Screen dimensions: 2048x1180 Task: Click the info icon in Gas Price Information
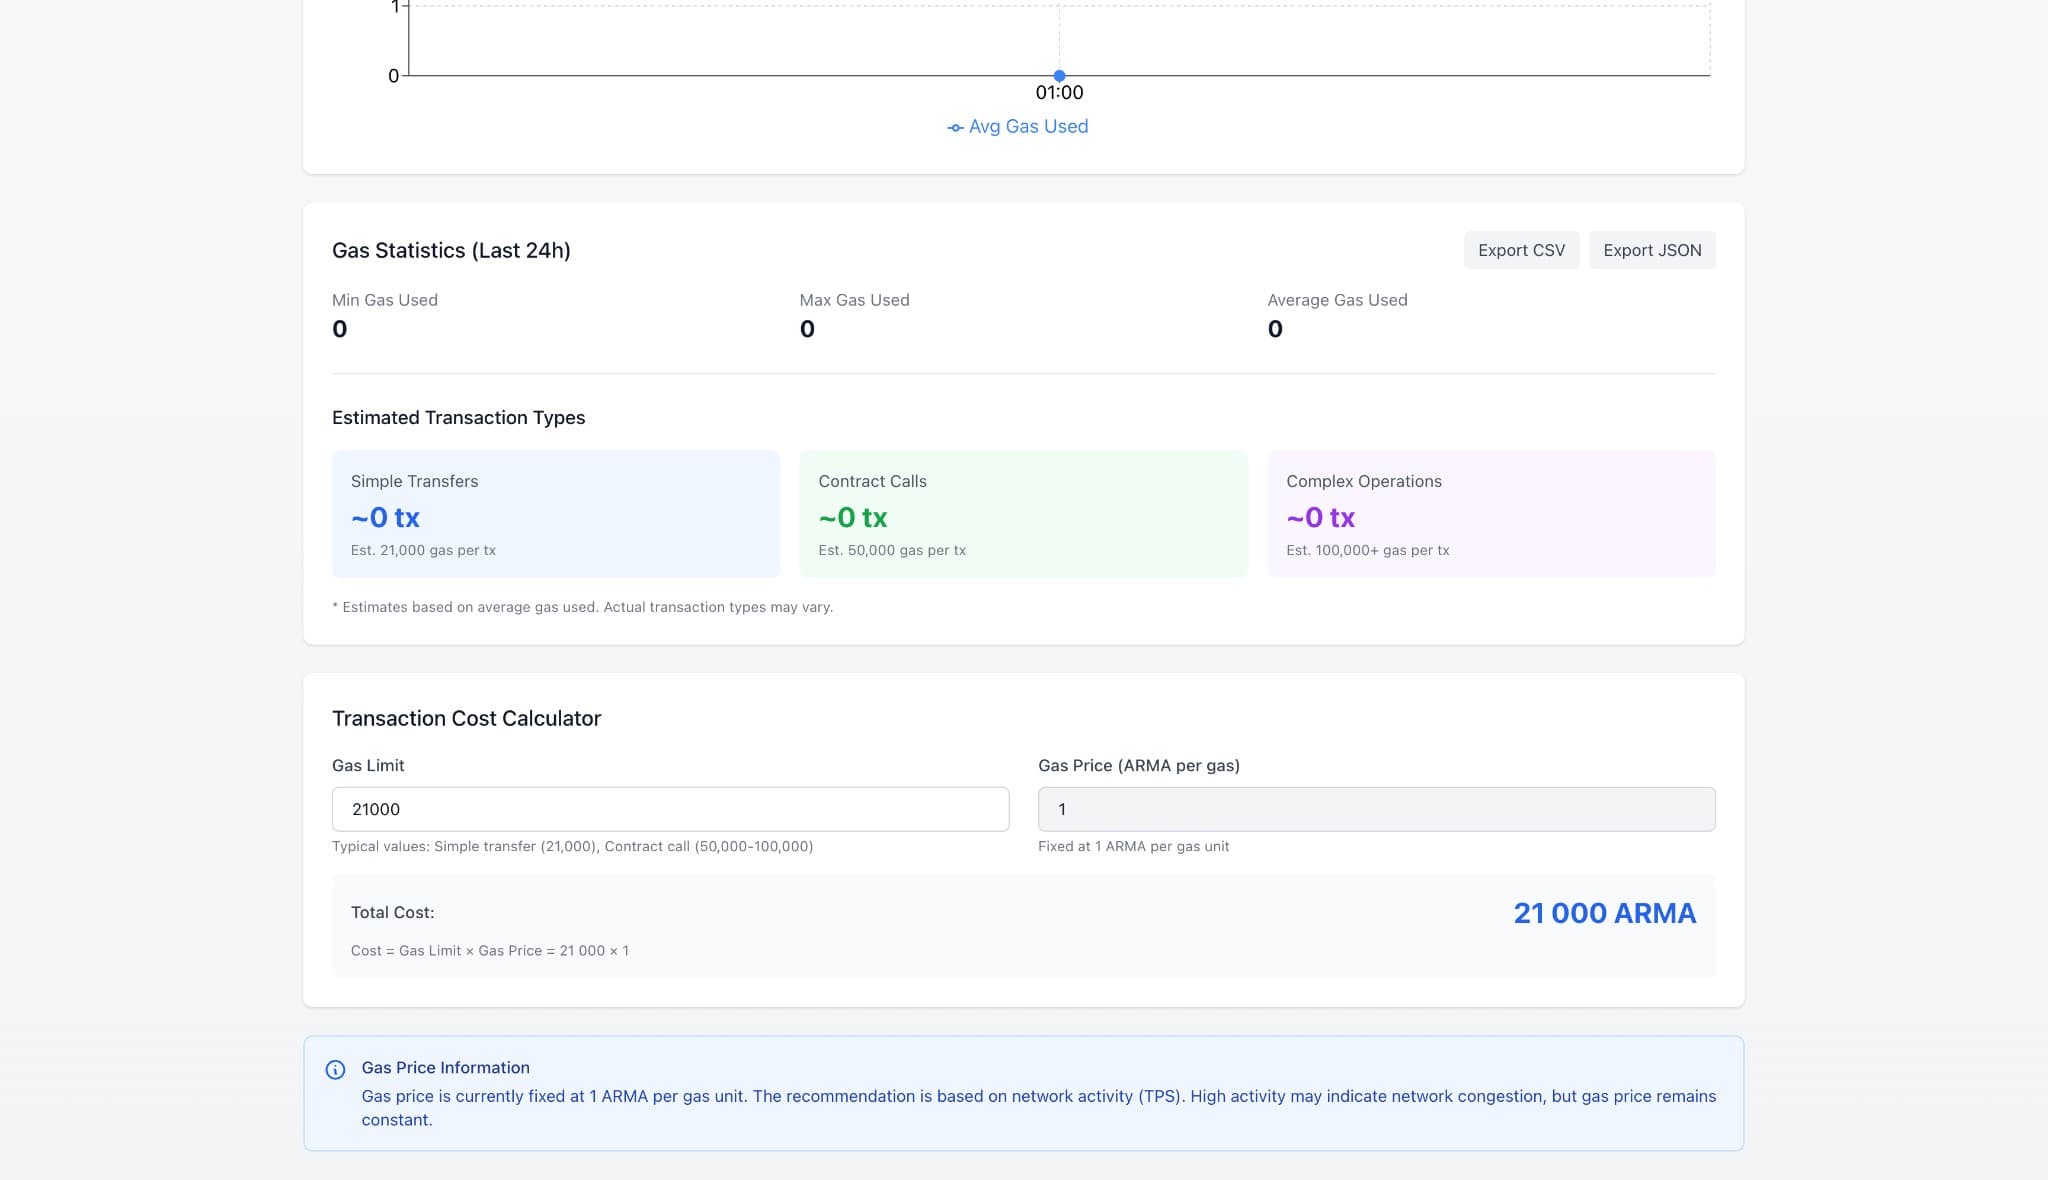pyautogui.click(x=336, y=1070)
